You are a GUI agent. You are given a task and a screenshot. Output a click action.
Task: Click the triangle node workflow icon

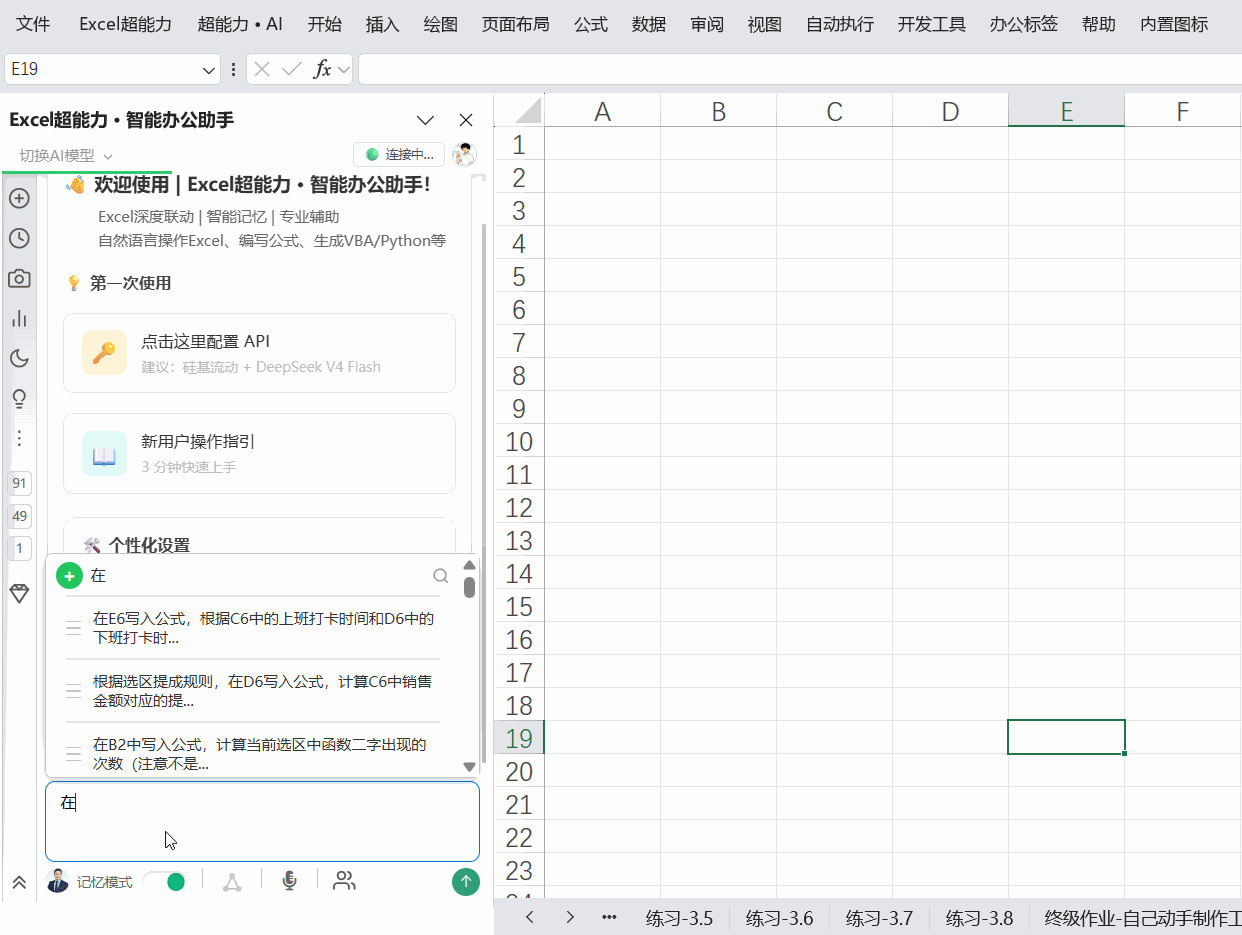[x=231, y=881]
